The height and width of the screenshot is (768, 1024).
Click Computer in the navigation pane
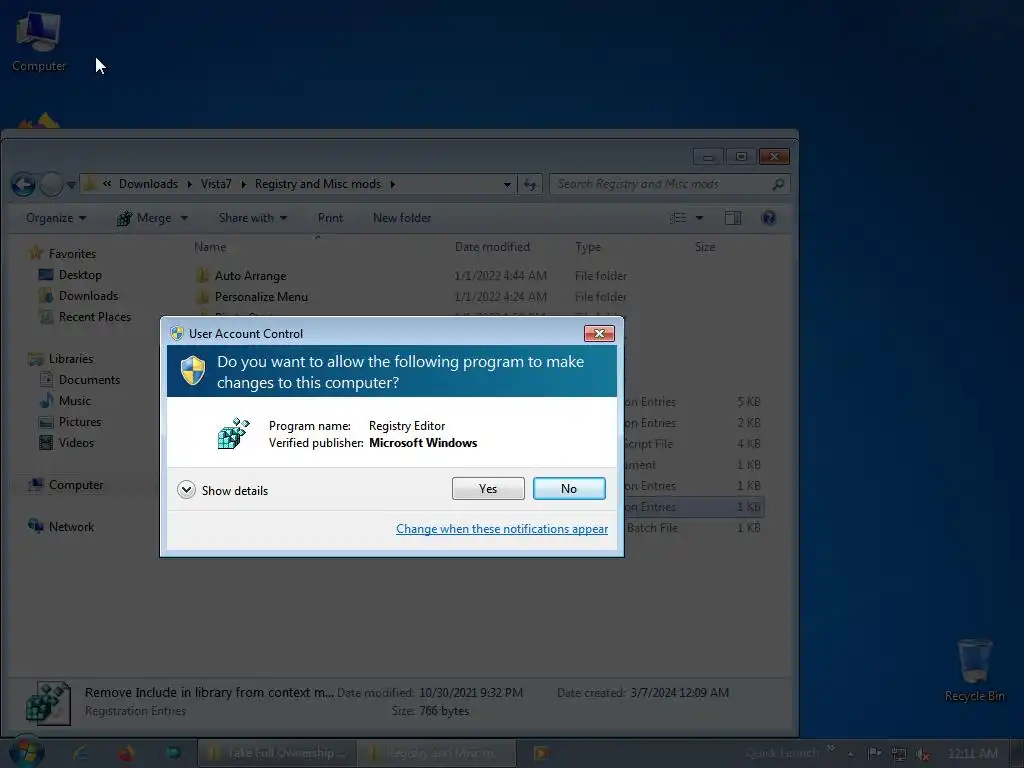[65, 485]
